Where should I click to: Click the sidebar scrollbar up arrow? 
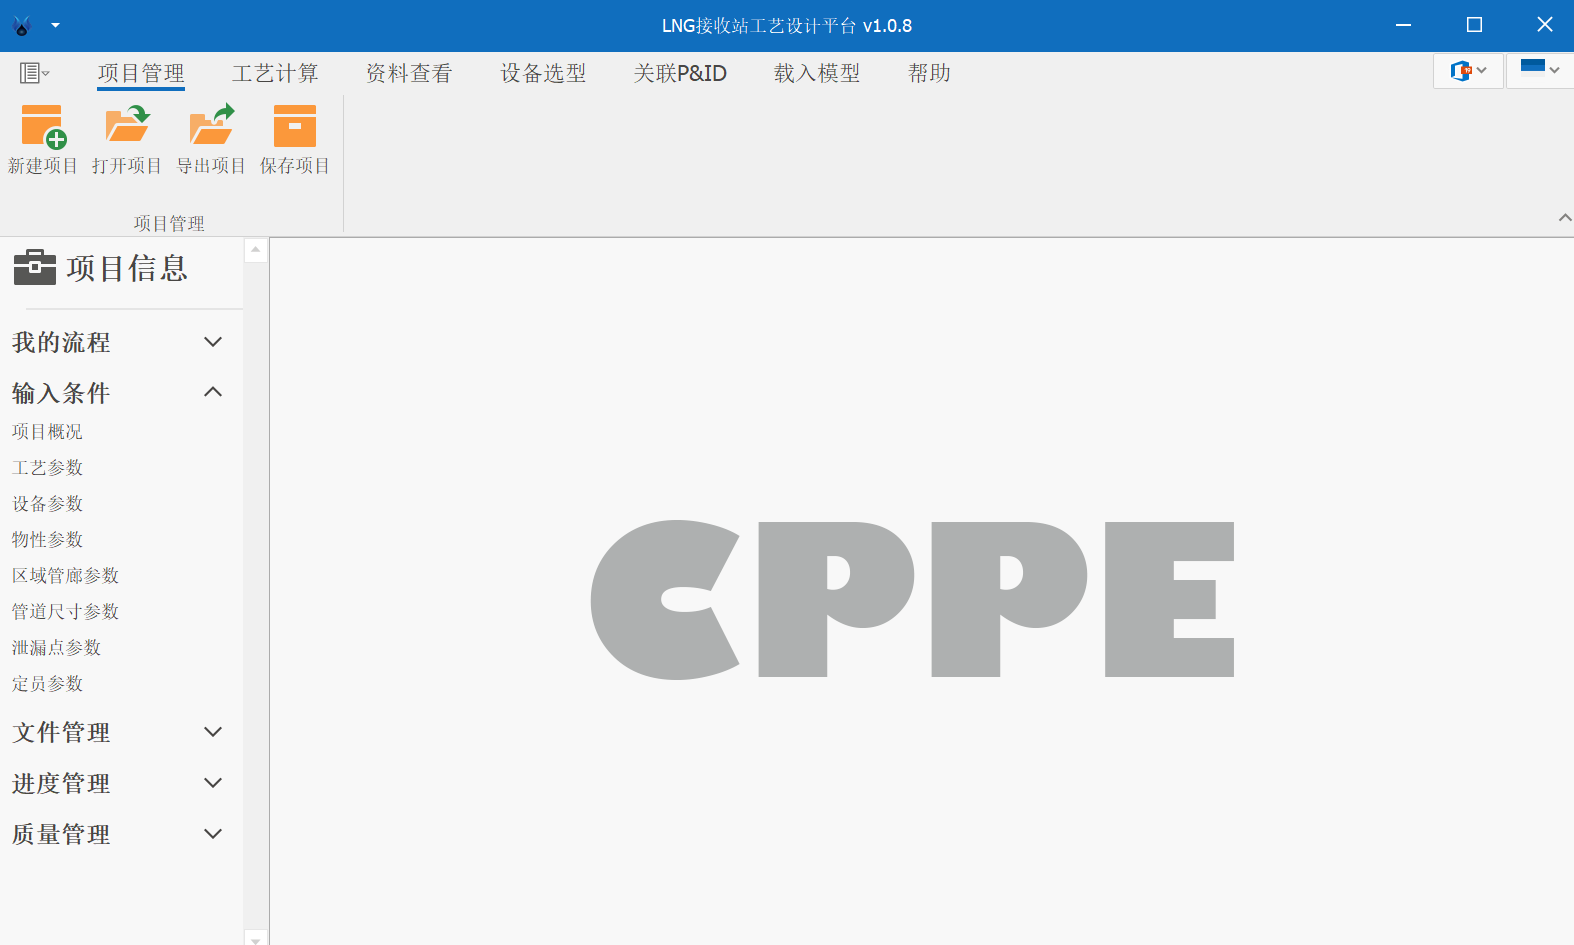[x=256, y=249]
